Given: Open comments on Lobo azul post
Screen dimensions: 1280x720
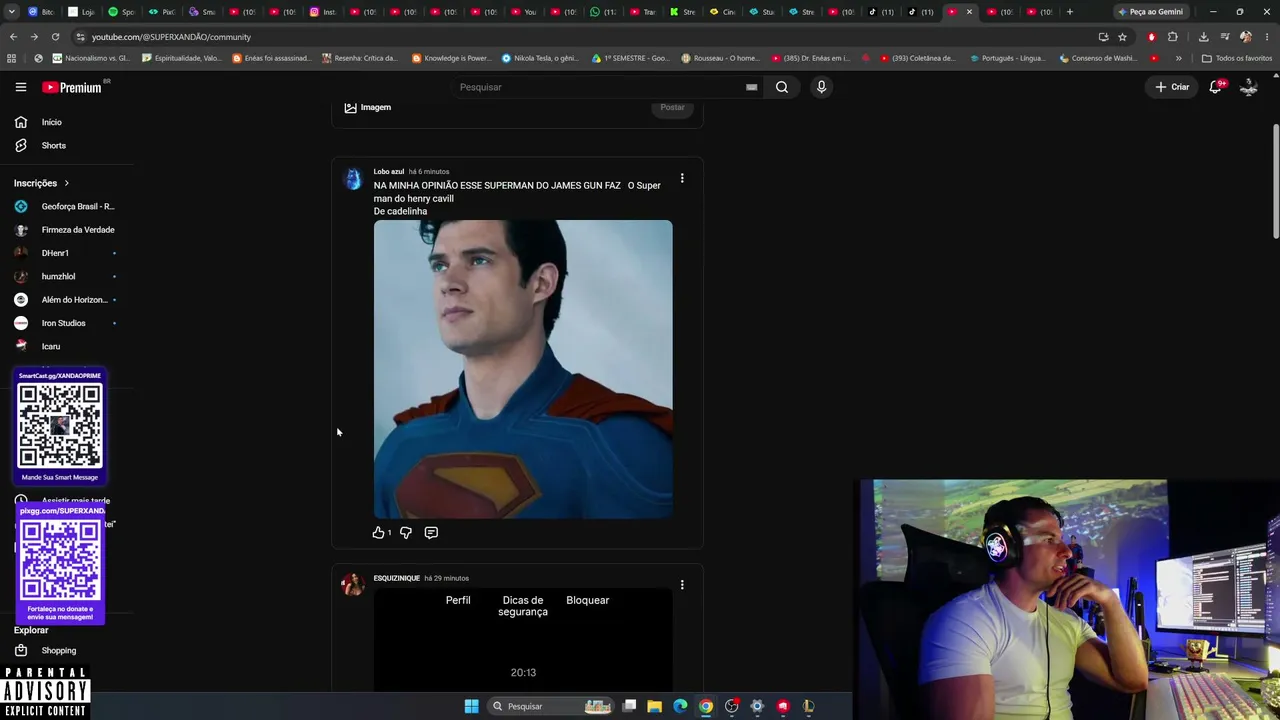Looking at the screenshot, I should coord(431,533).
